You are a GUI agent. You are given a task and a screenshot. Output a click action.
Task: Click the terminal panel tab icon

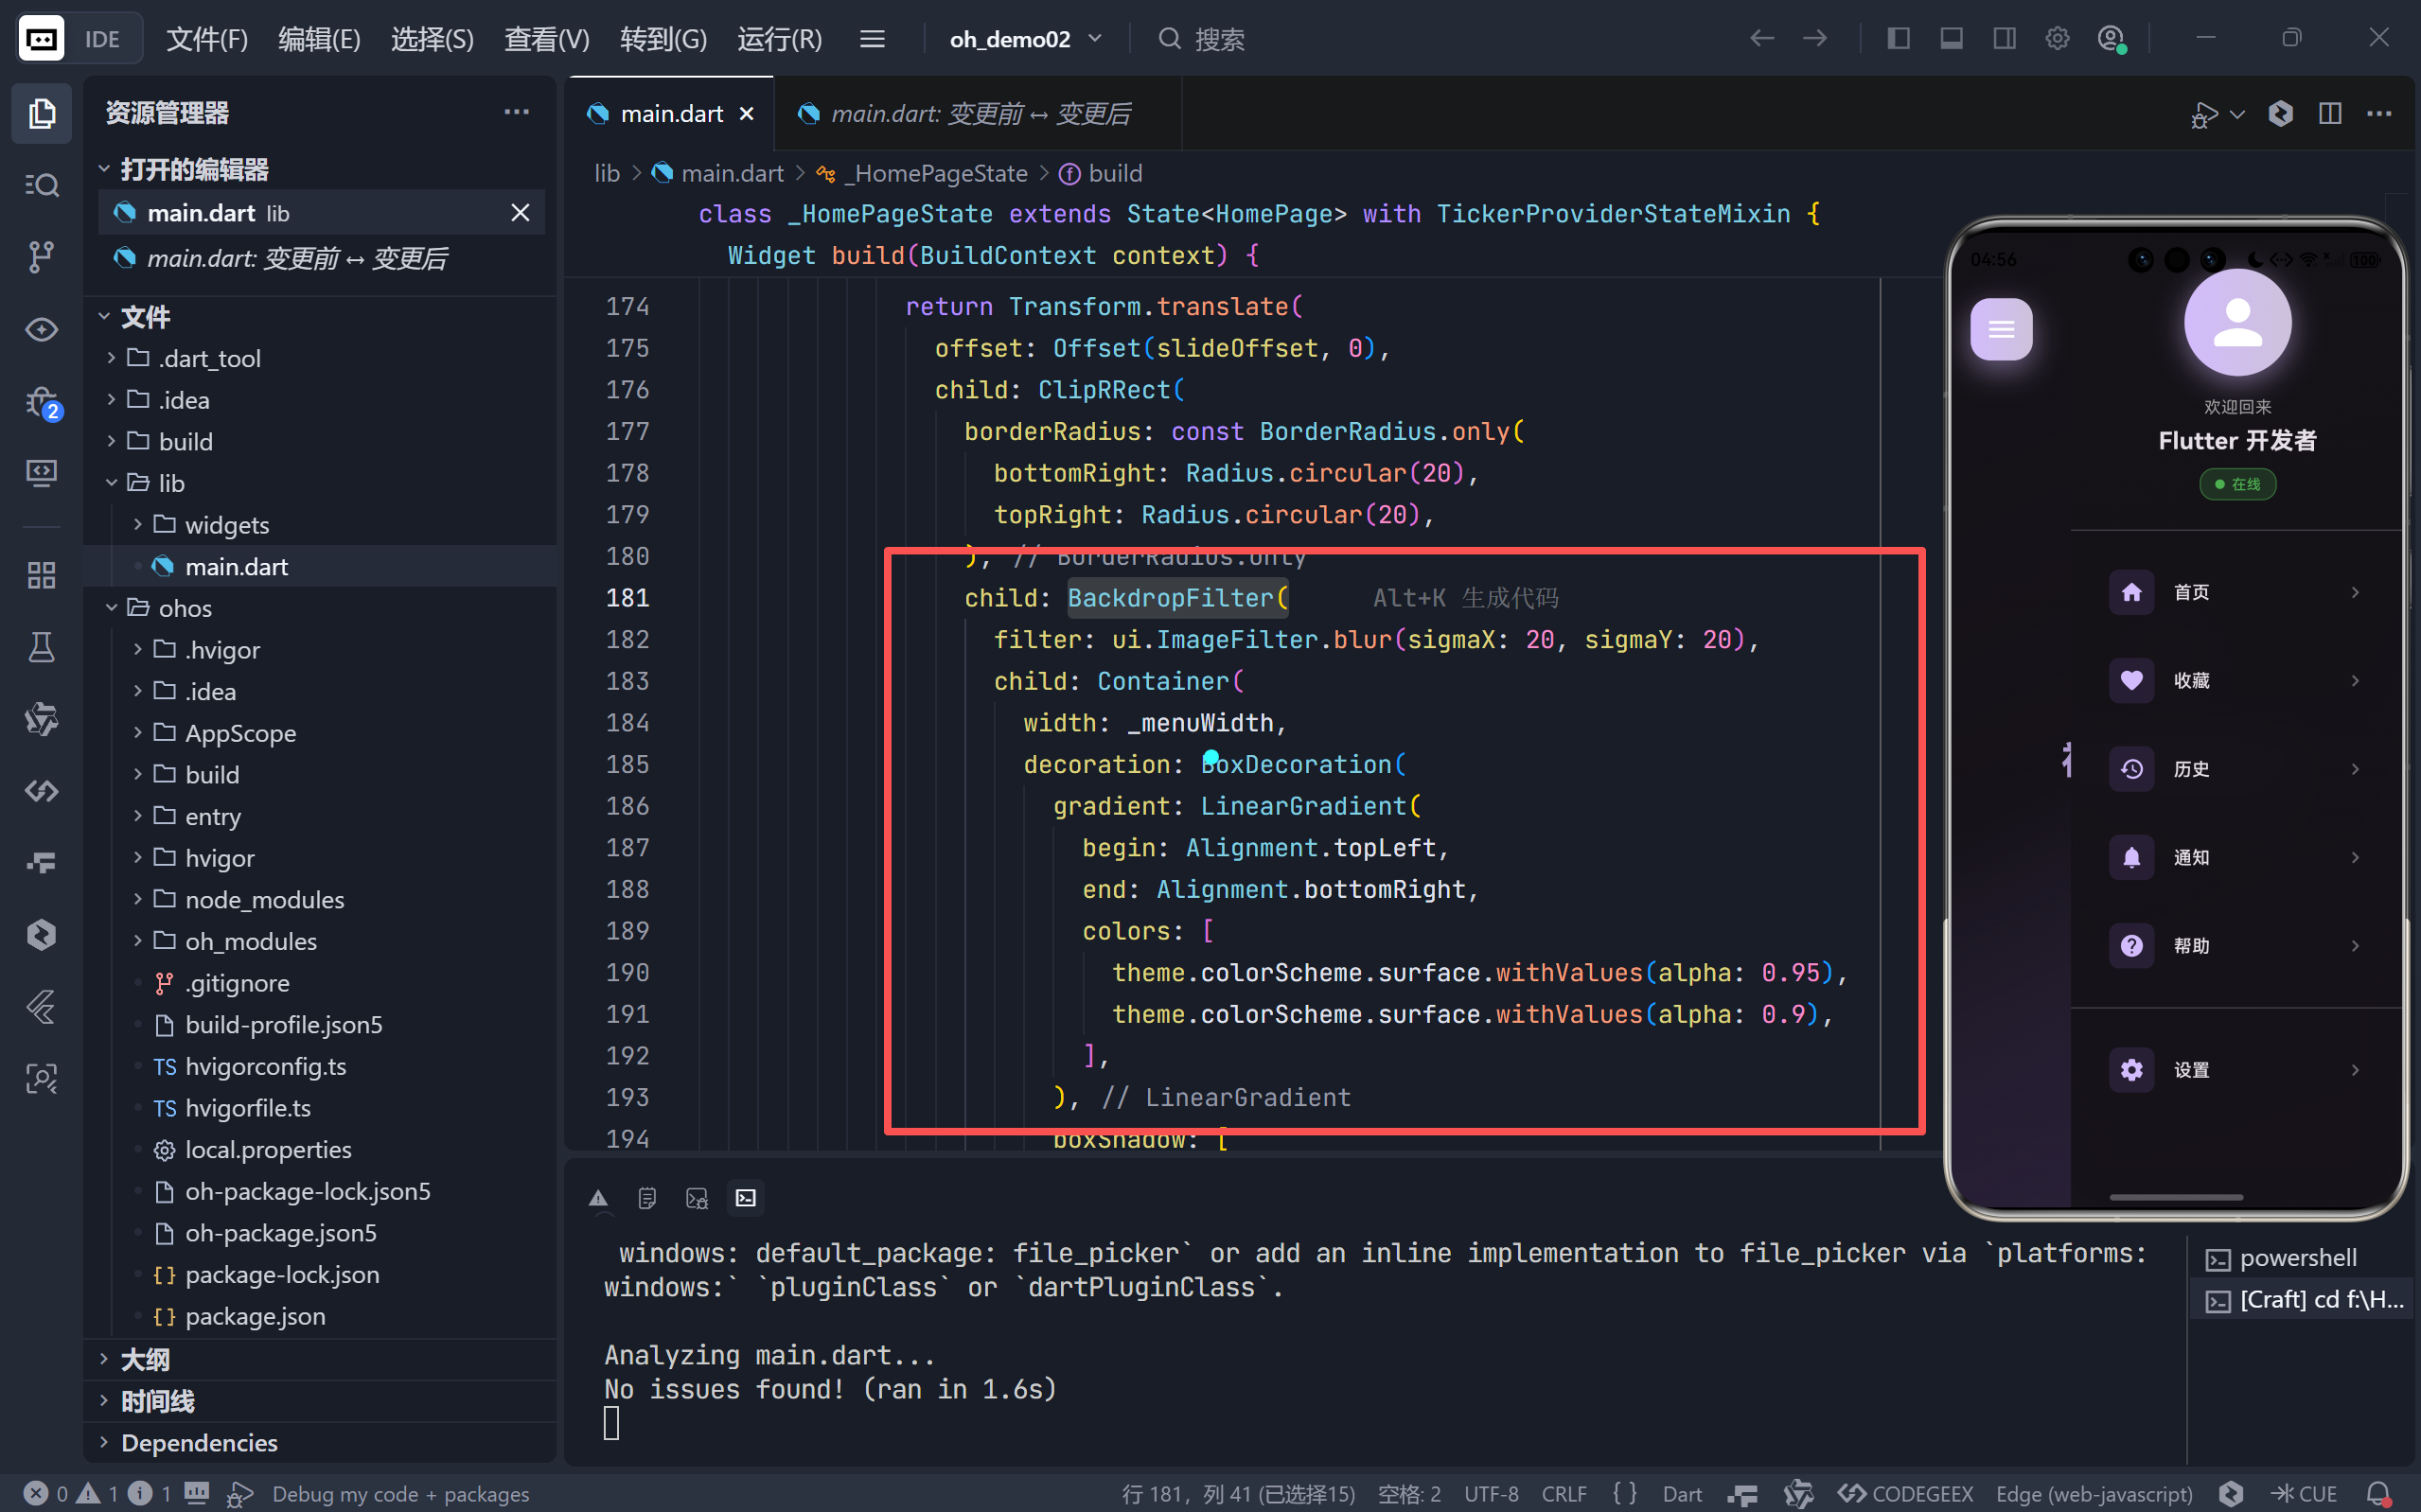click(x=746, y=1197)
